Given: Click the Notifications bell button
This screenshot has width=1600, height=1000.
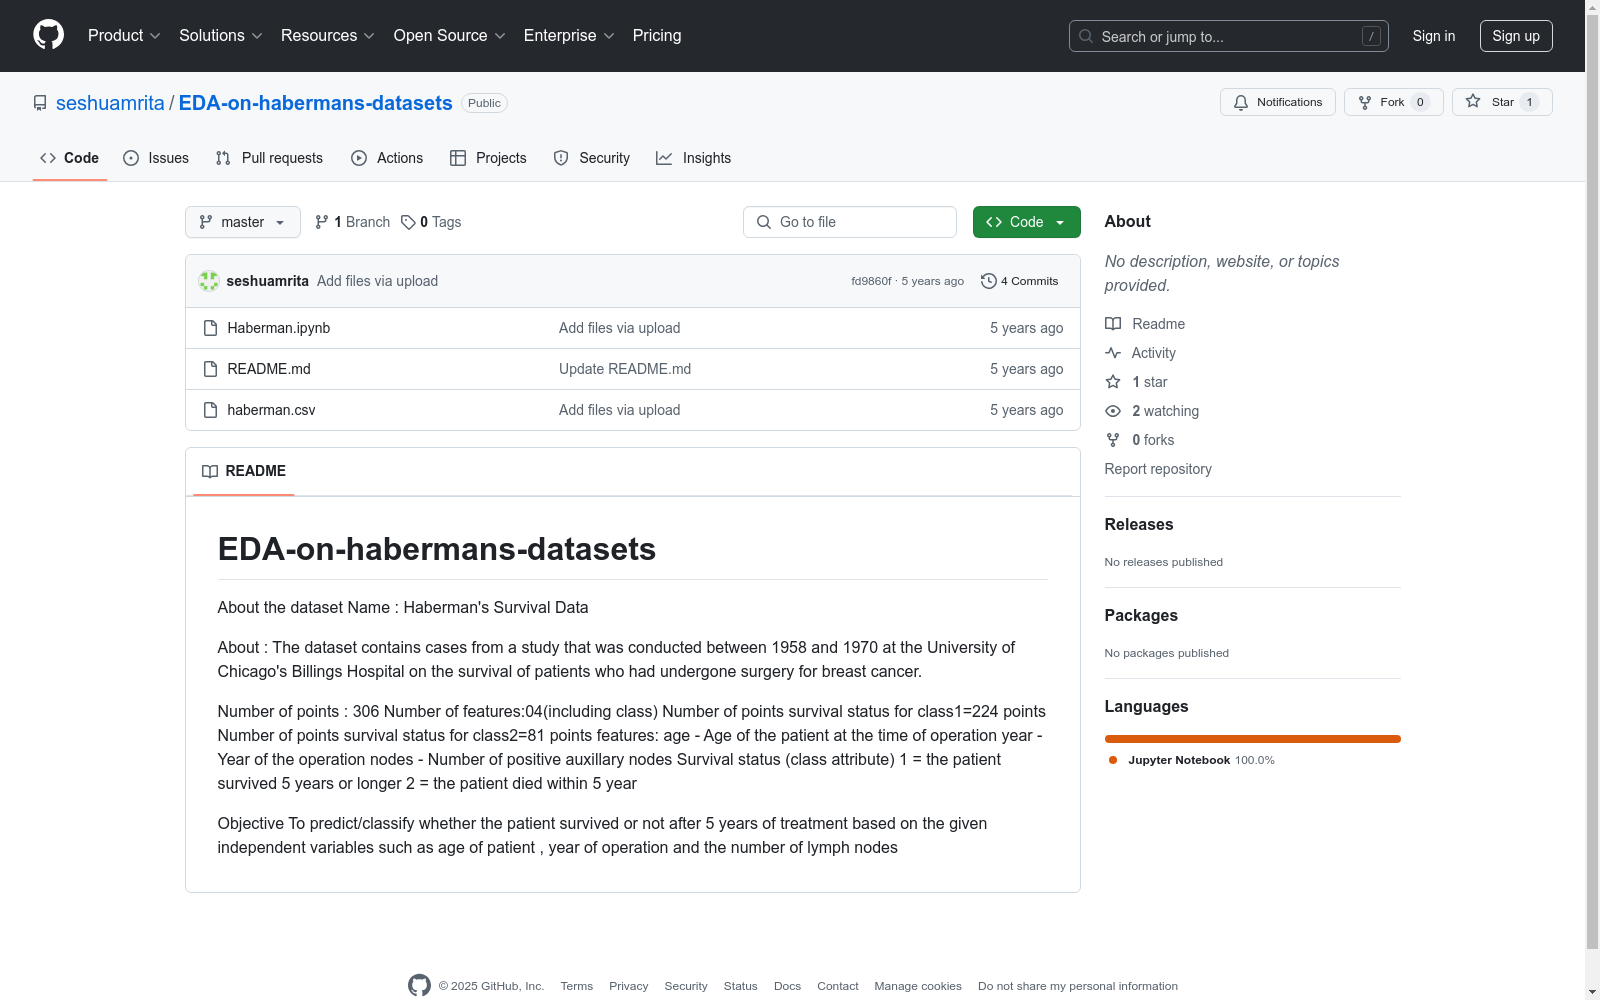Looking at the screenshot, I should [x=1277, y=102].
